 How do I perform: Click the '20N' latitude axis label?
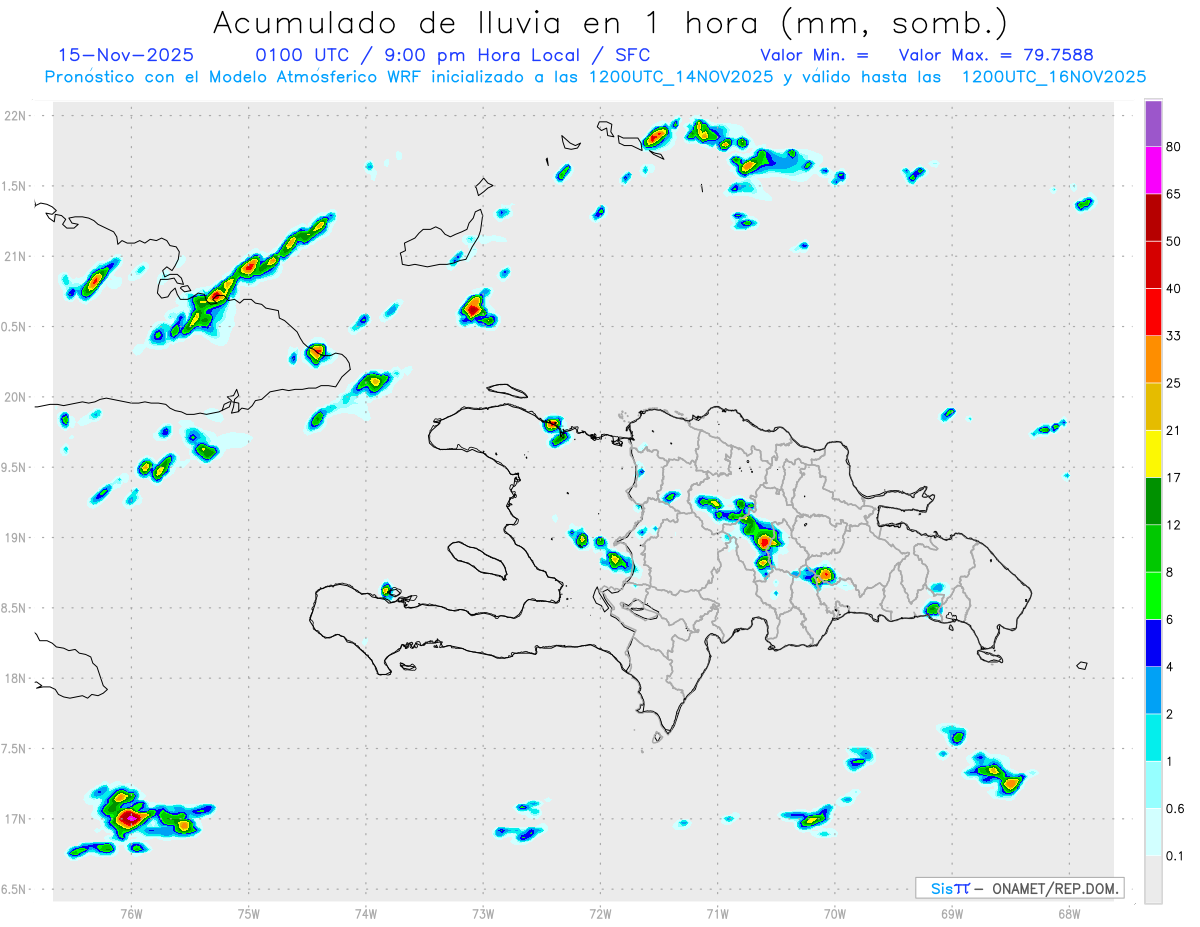[x=15, y=397]
